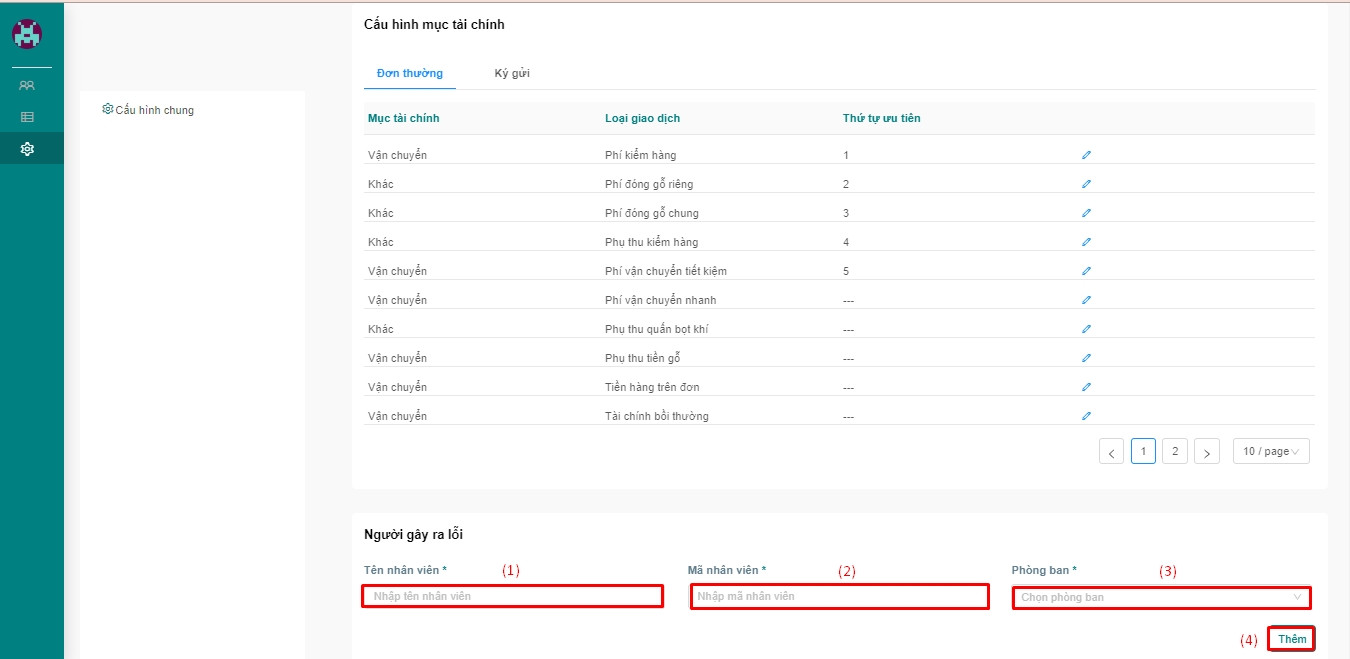Open the table list icon in sidebar
Image resolution: width=1350 pixels, height=659 pixels.
coord(27,117)
